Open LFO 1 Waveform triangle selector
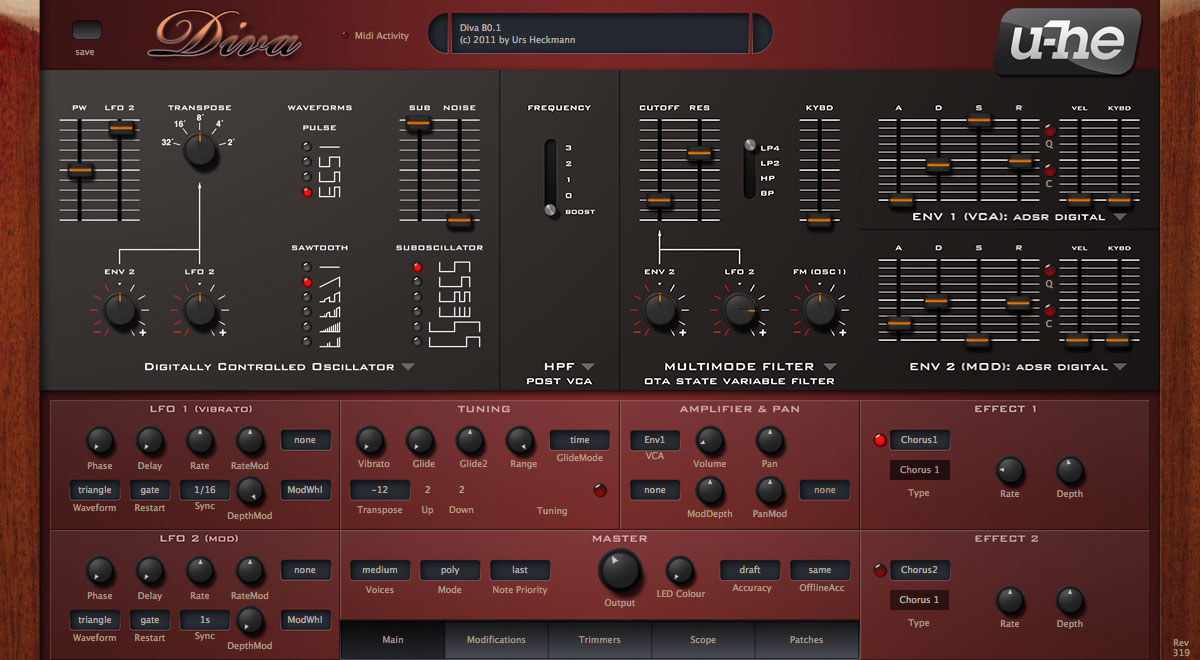The height and width of the screenshot is (660, 1200). coord(95,490)
